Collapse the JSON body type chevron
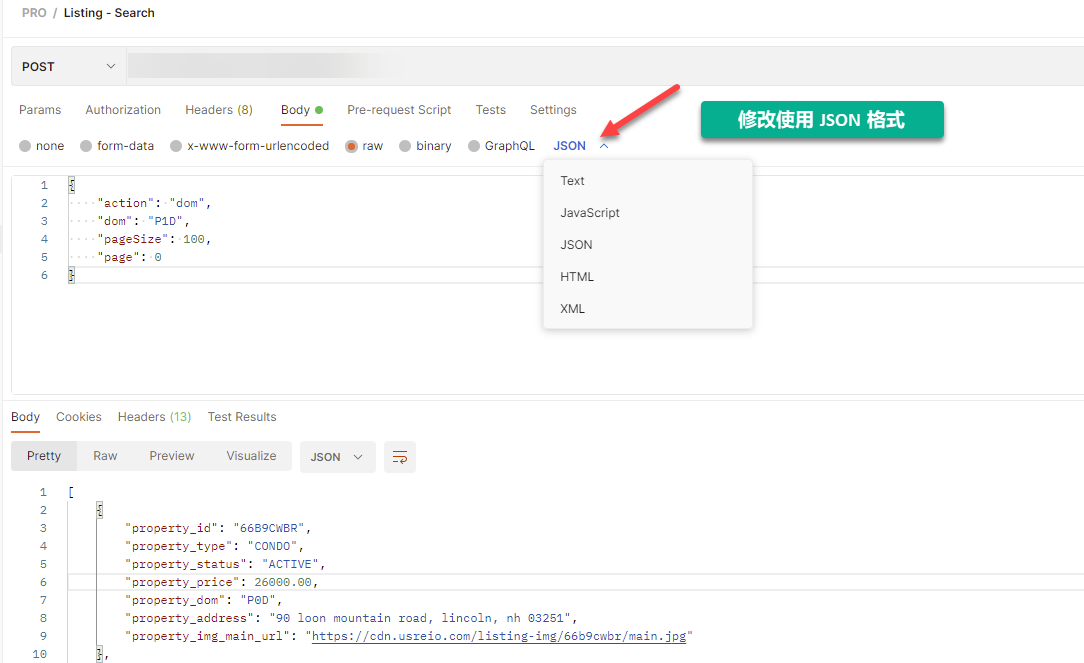This screenshot has width=1084, height=663. click(604, 146)
